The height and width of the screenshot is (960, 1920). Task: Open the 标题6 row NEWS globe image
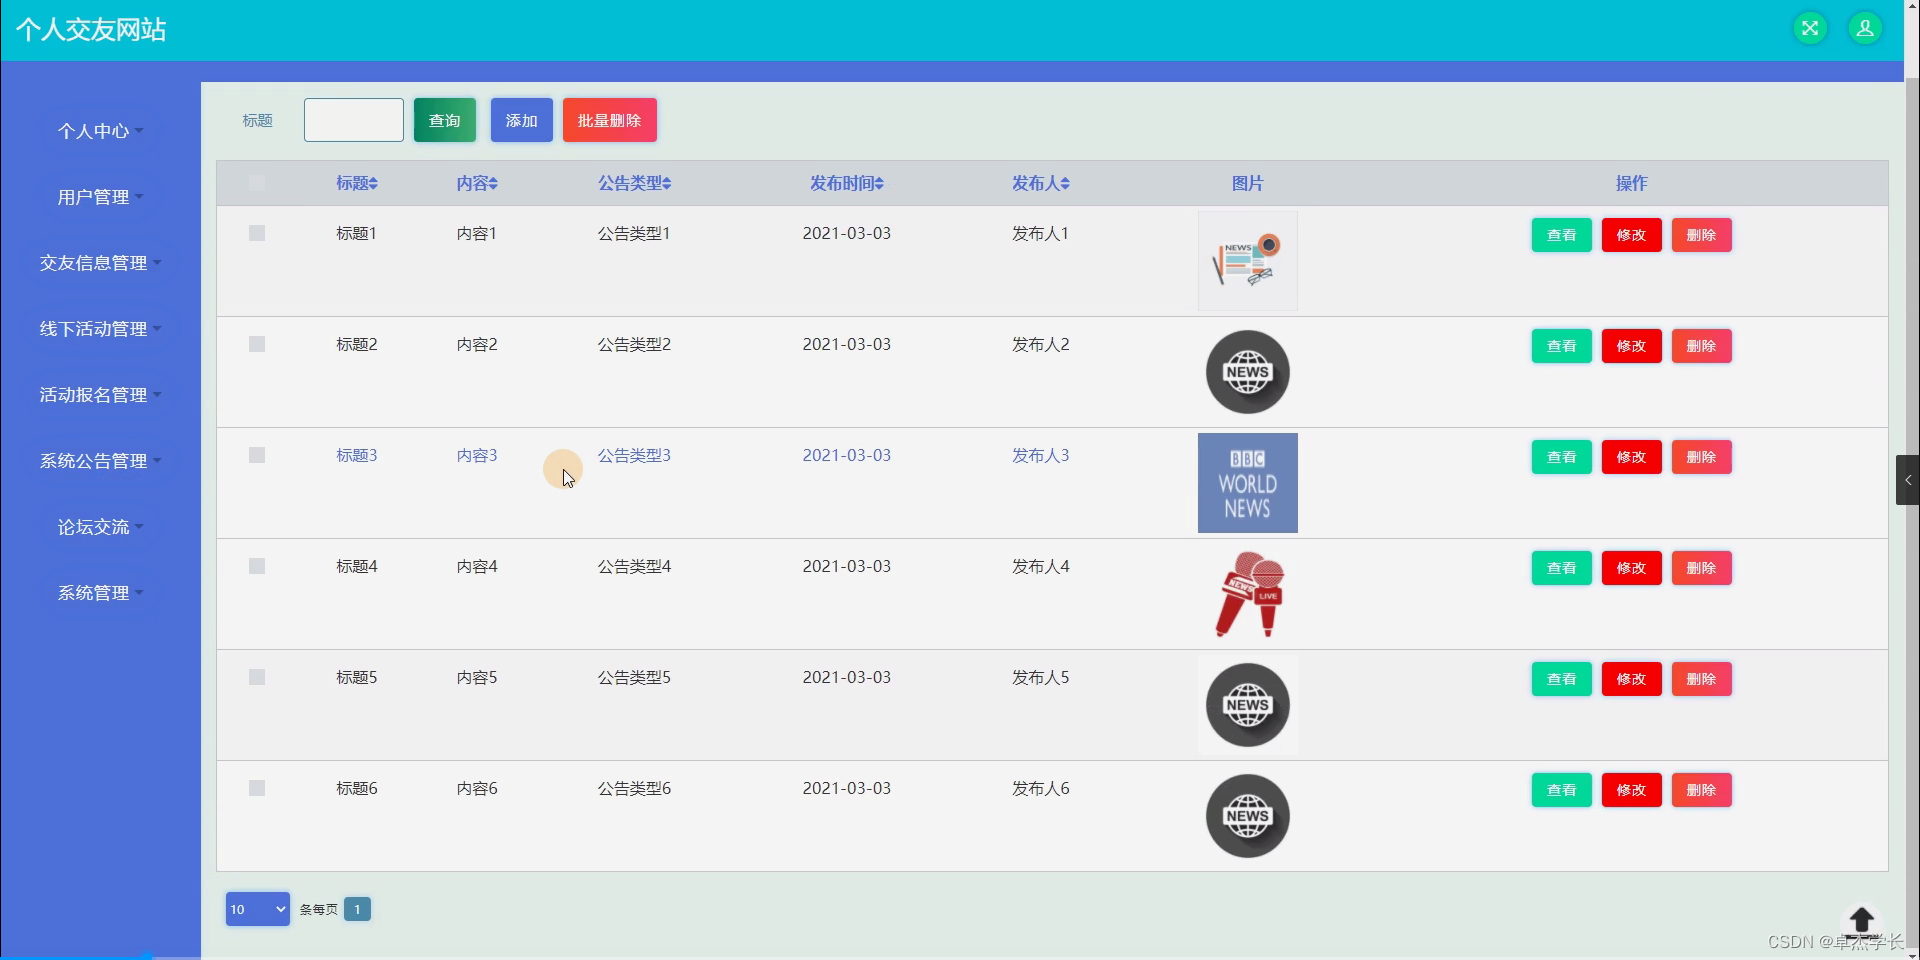[x=1248, y=816]
